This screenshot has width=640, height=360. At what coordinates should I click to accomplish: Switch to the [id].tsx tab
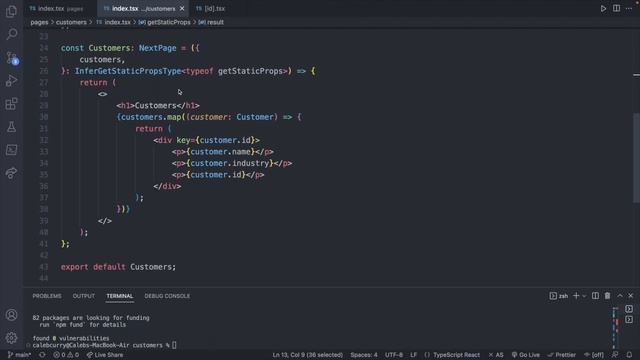tap(210, 9)
